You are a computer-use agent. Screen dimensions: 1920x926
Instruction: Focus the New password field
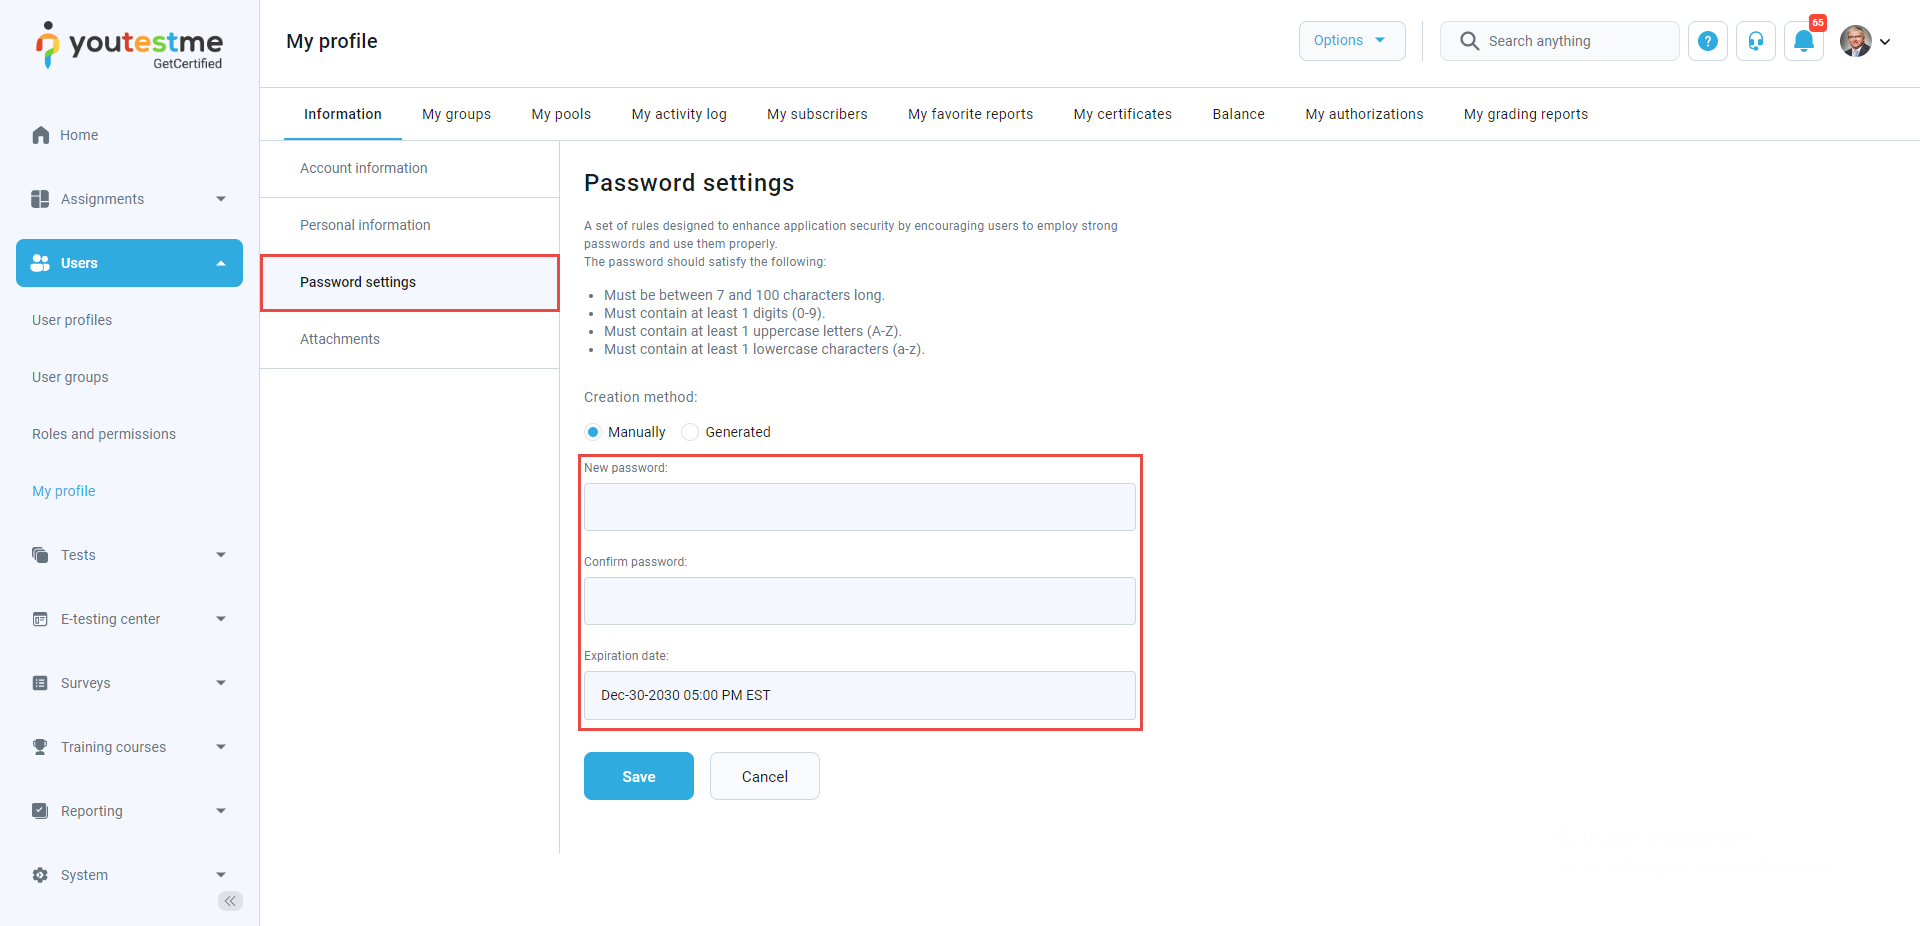(859, 507)
